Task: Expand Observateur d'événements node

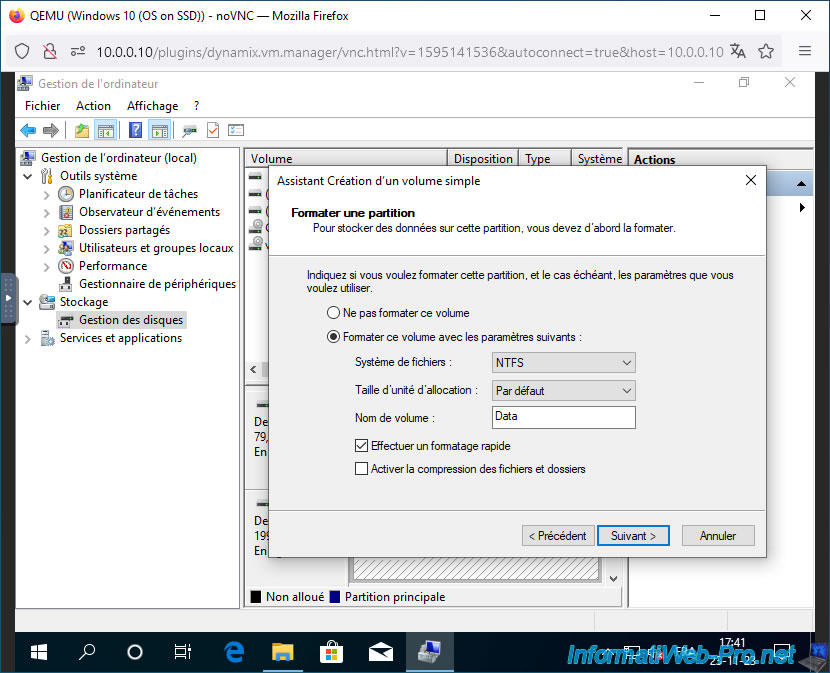Action: click(x=47, y=213)
